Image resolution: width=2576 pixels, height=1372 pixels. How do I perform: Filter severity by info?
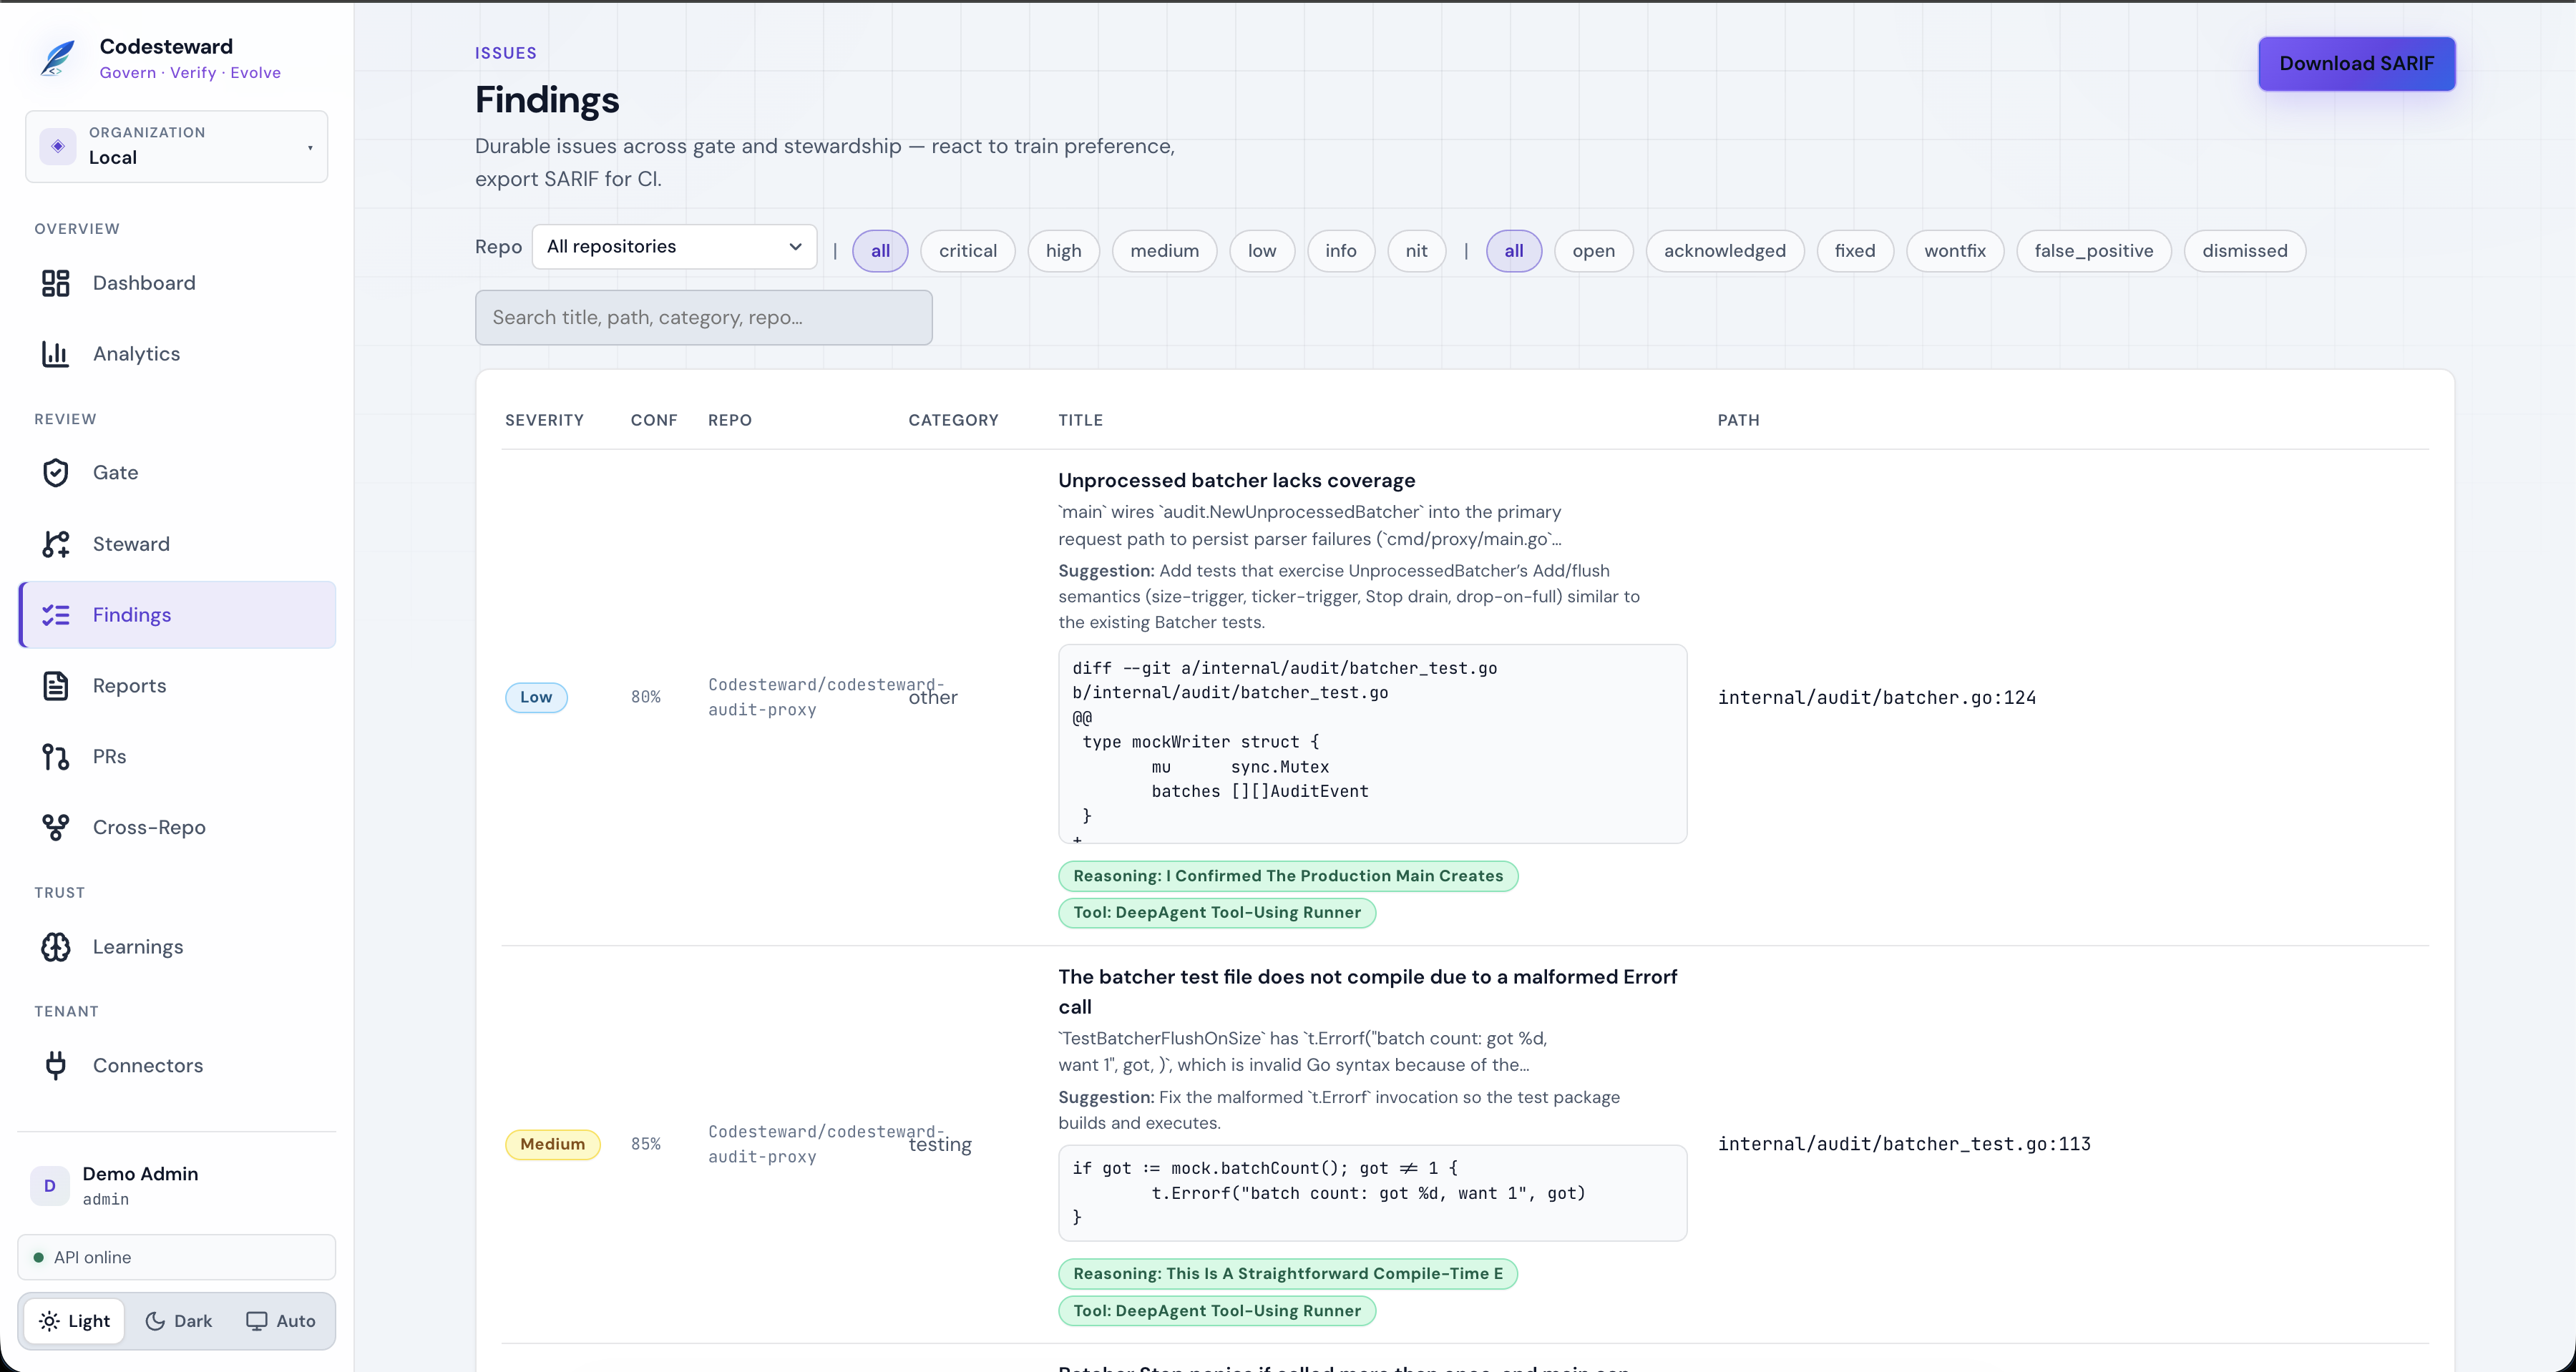tap(1340, 251)
